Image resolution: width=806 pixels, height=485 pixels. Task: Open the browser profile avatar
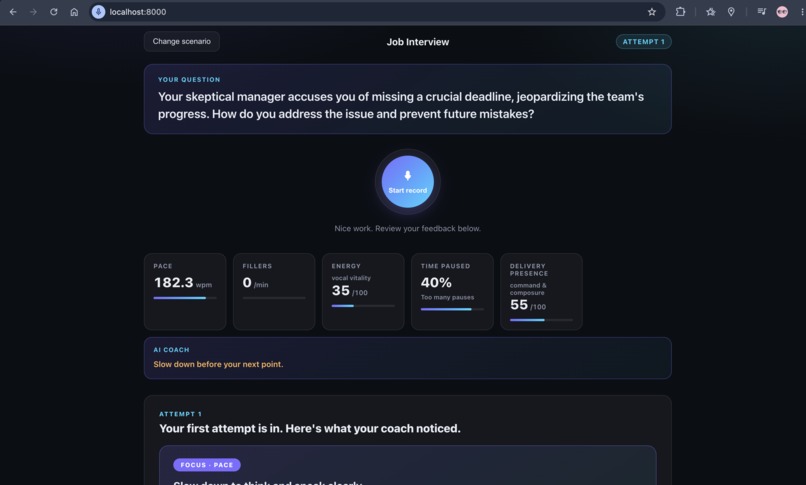coord(782,12)
